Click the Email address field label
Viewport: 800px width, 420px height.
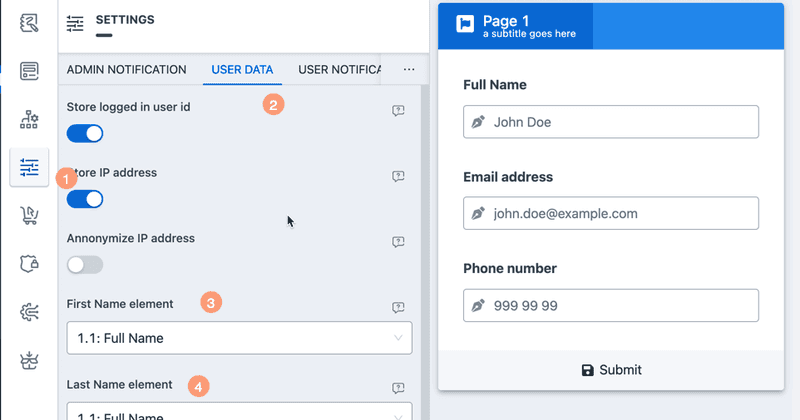[x=508, y=177]
